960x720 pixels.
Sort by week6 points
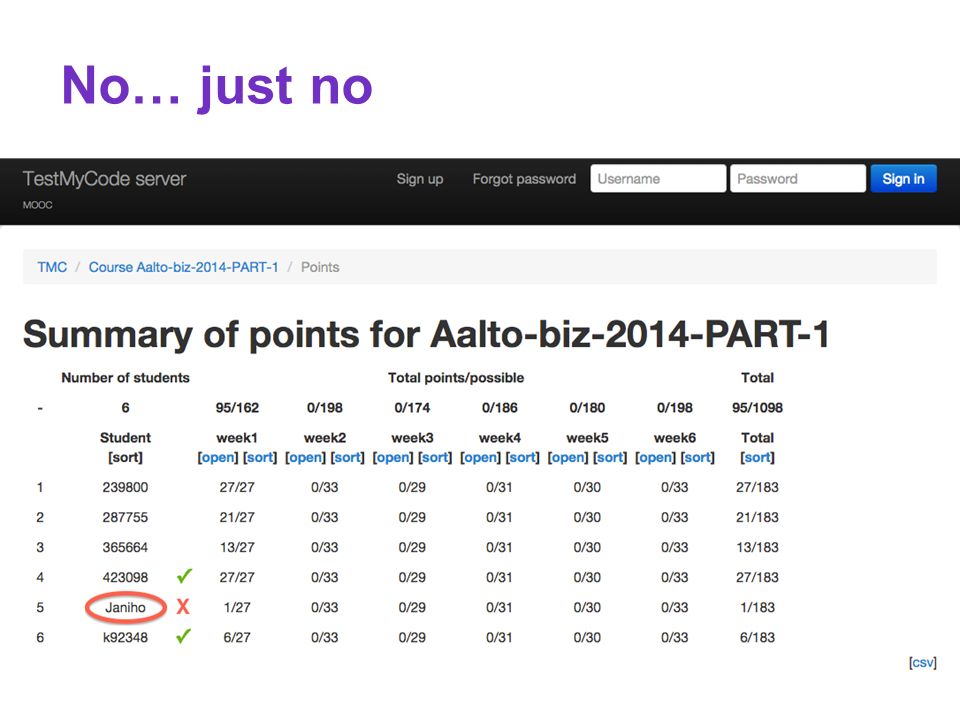(698, 457)
